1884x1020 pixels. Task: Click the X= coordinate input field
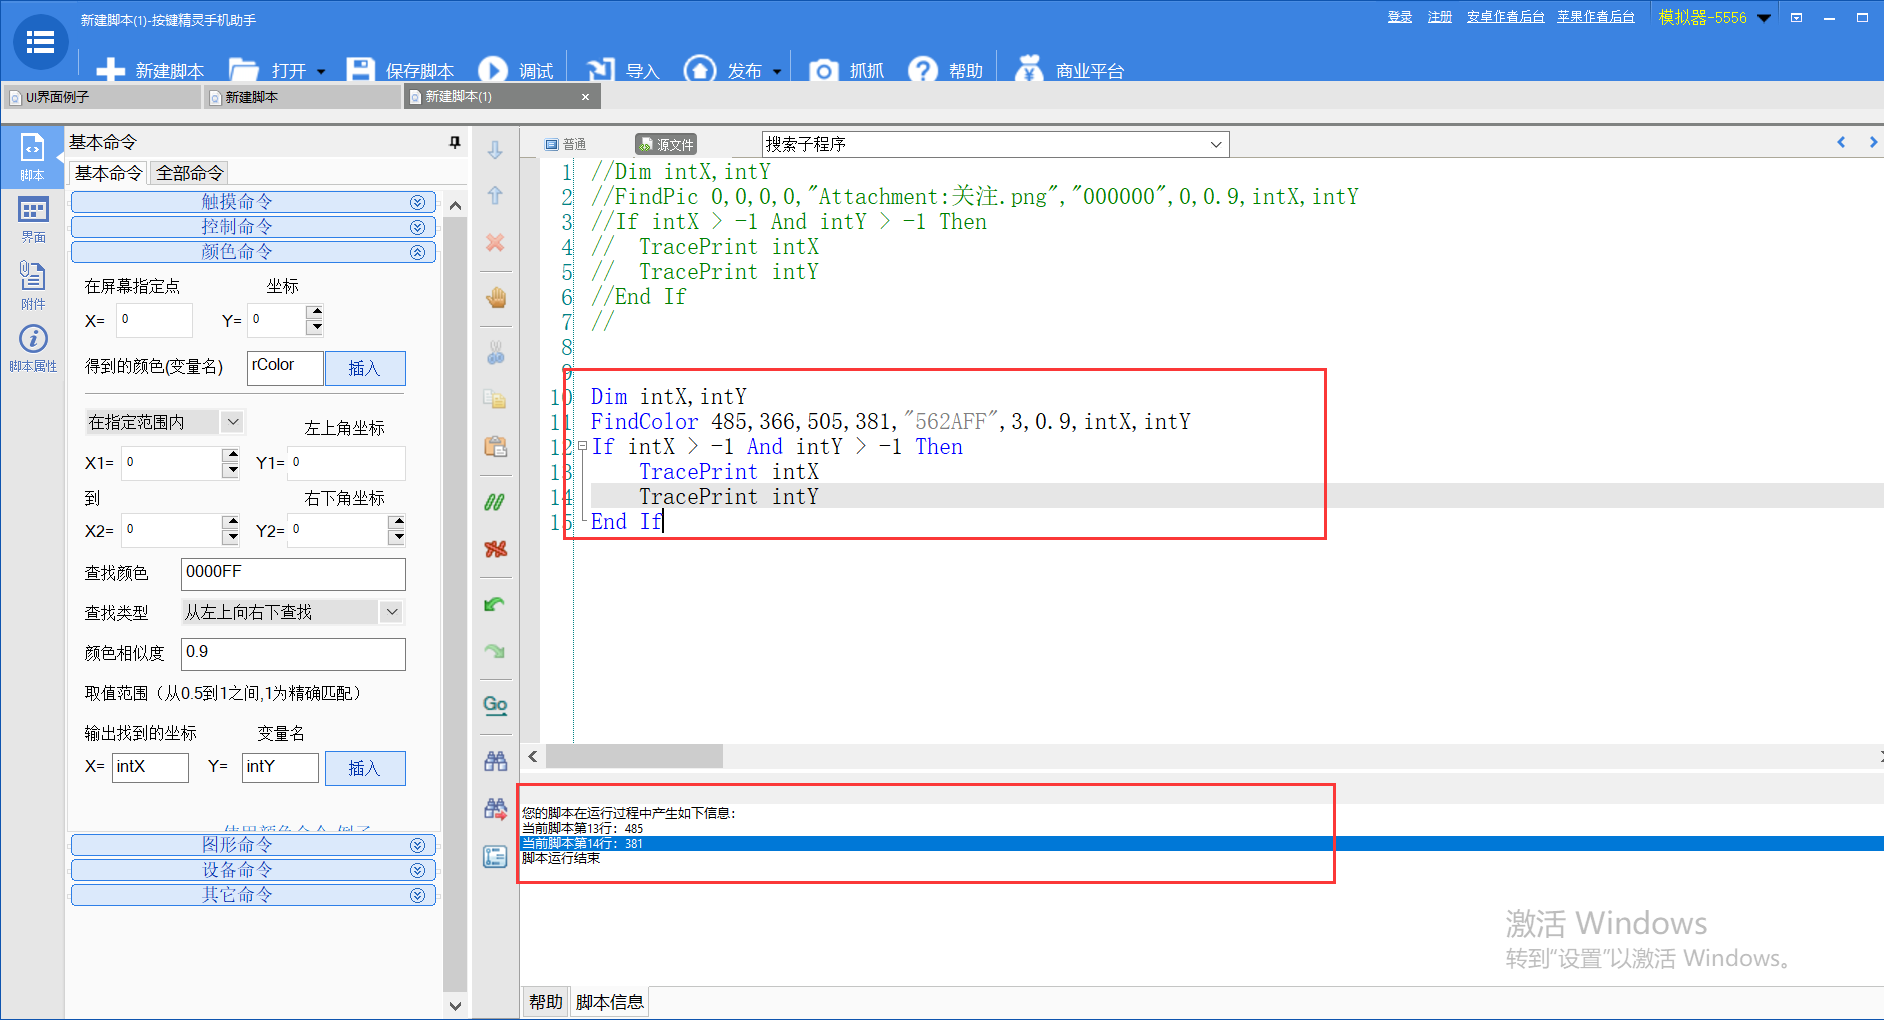(x=154, y=320)
